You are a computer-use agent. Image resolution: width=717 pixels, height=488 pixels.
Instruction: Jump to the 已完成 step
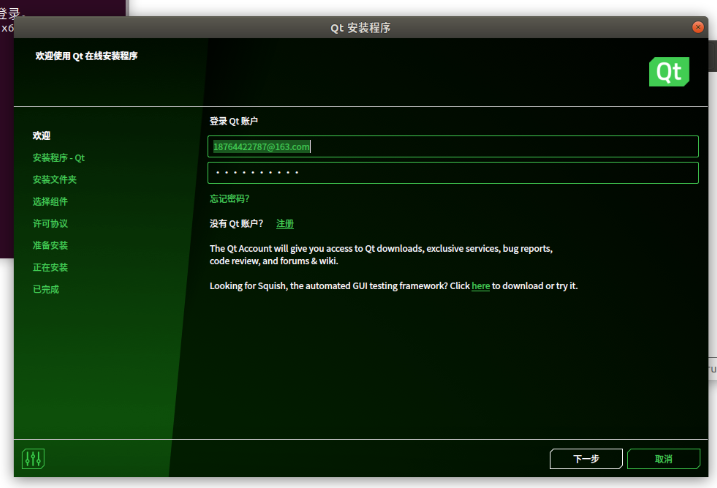(x=46, y=290)
